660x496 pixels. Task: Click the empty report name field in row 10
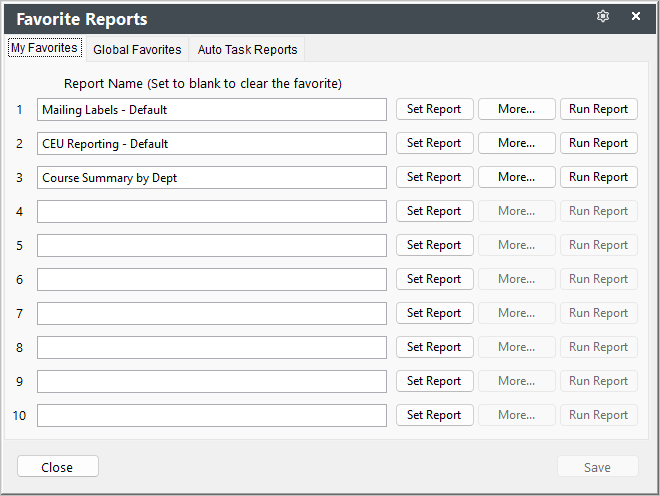[x=212, y=416]
